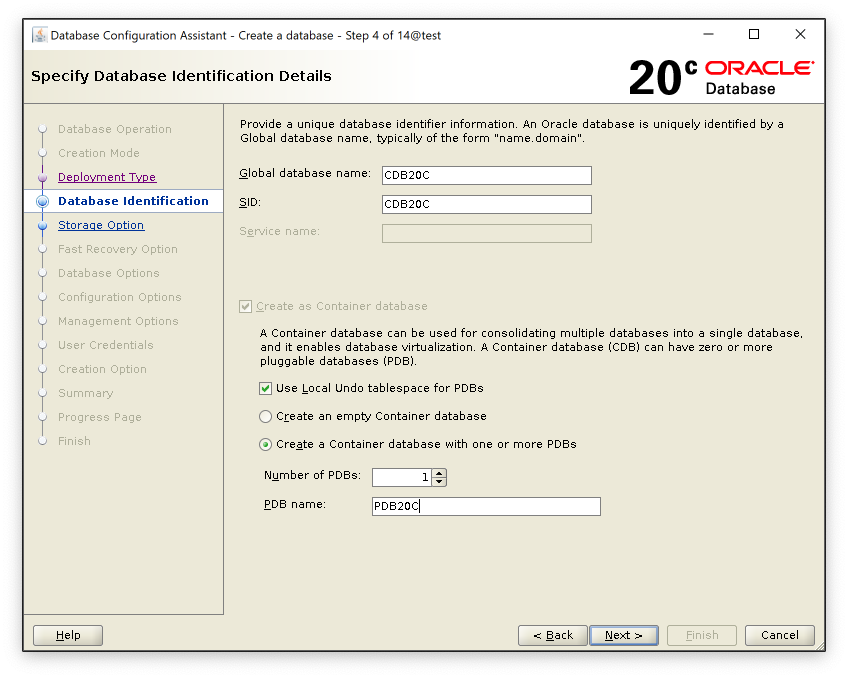Select Container database with one or more PDBs

tap(265, 444)
